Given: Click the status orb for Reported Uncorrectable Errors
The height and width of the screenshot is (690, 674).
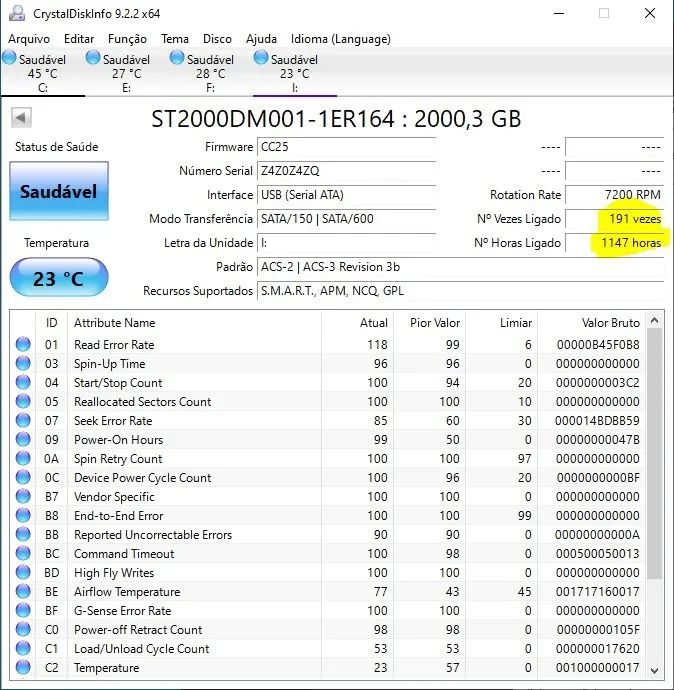Looking at the screenshot, I should coord(23,534).
